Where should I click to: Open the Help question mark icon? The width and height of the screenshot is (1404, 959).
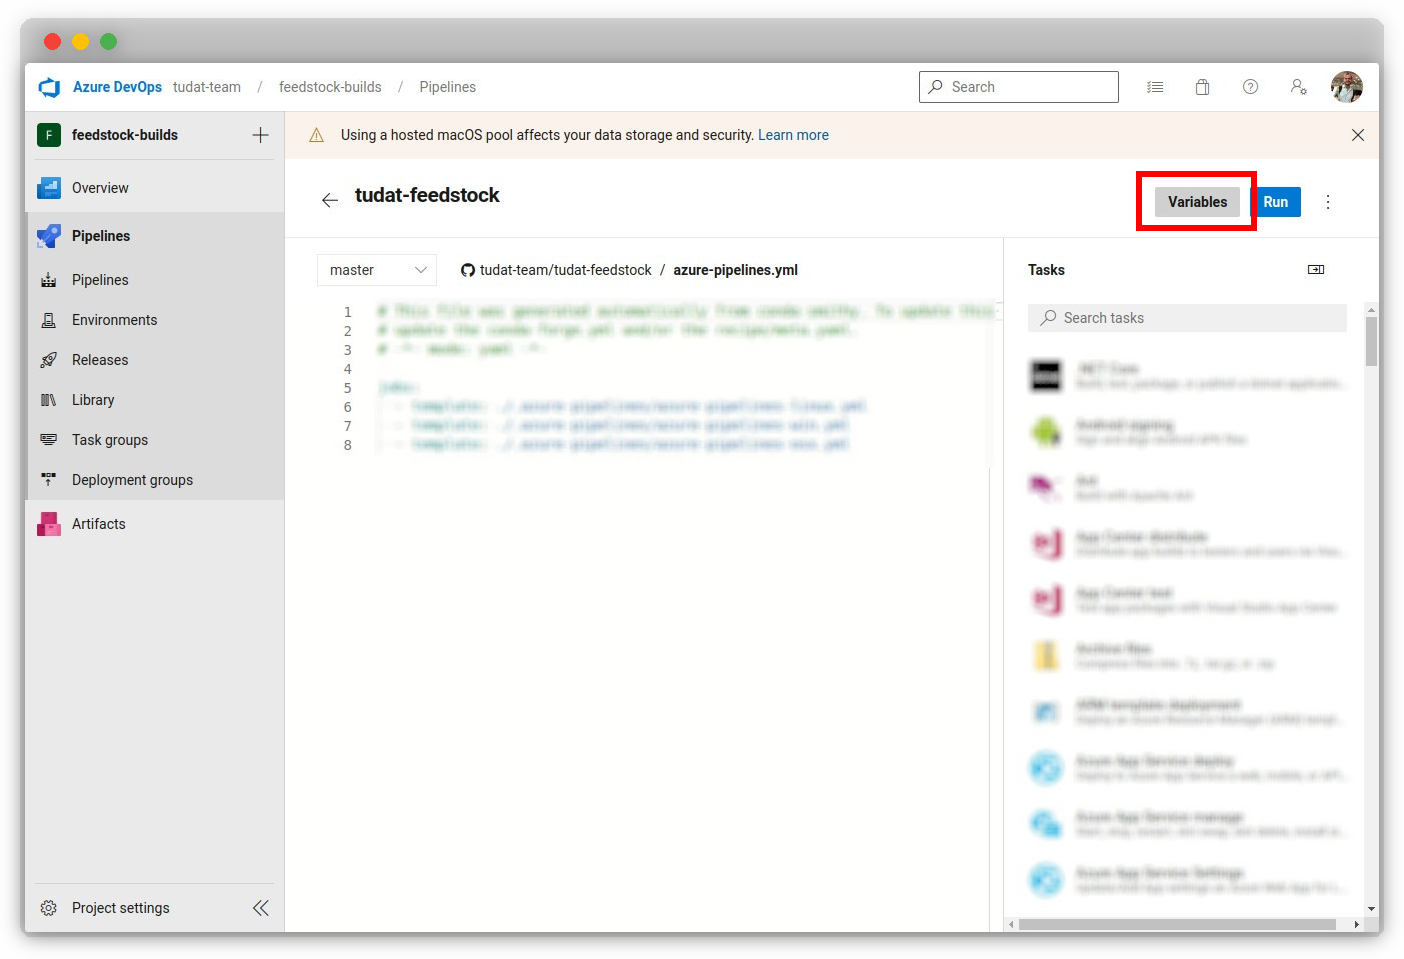coord(1250,87)
